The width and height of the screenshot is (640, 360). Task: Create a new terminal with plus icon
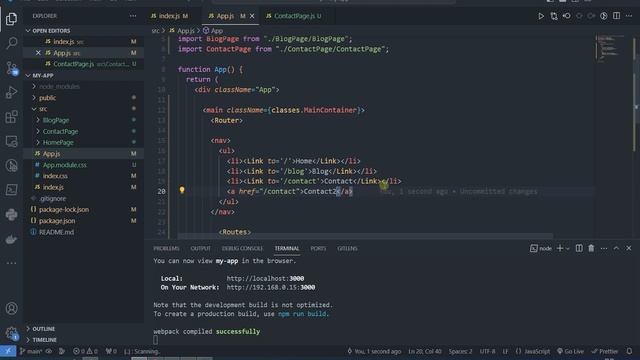click(560, 248)
